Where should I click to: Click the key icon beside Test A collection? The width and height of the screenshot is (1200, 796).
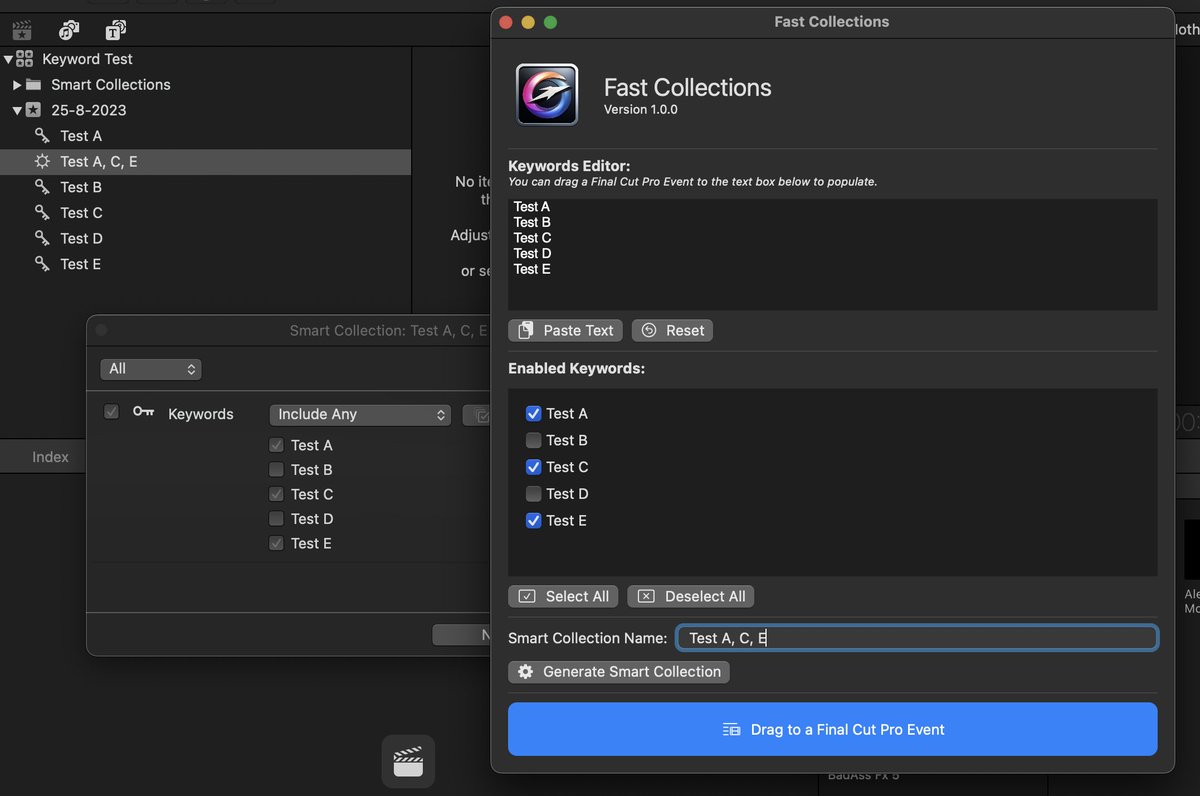pyautogui.click(x=42, y=136)
